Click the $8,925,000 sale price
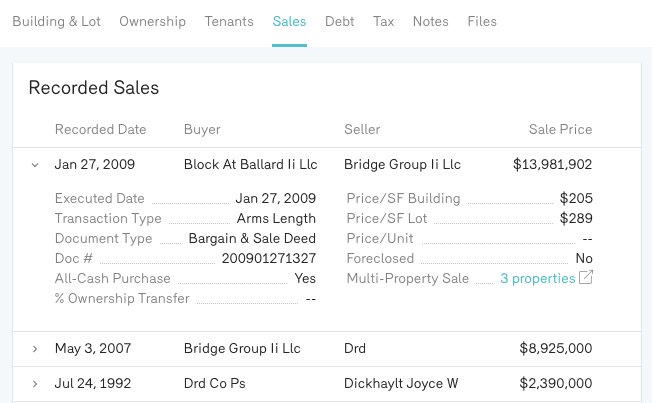Image resolution: width=652 pixels, height=403 pixels. click(x=556, y=349)
